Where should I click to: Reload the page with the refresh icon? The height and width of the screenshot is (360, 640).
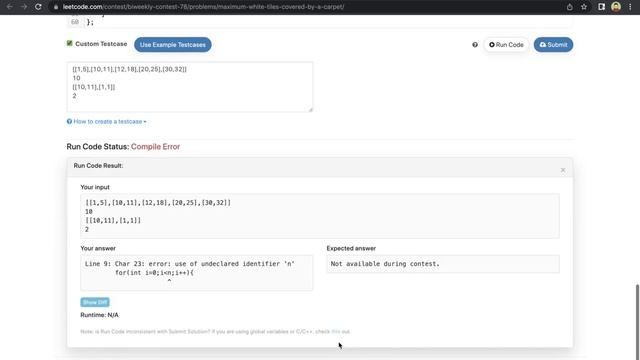(x=38, y=7)
